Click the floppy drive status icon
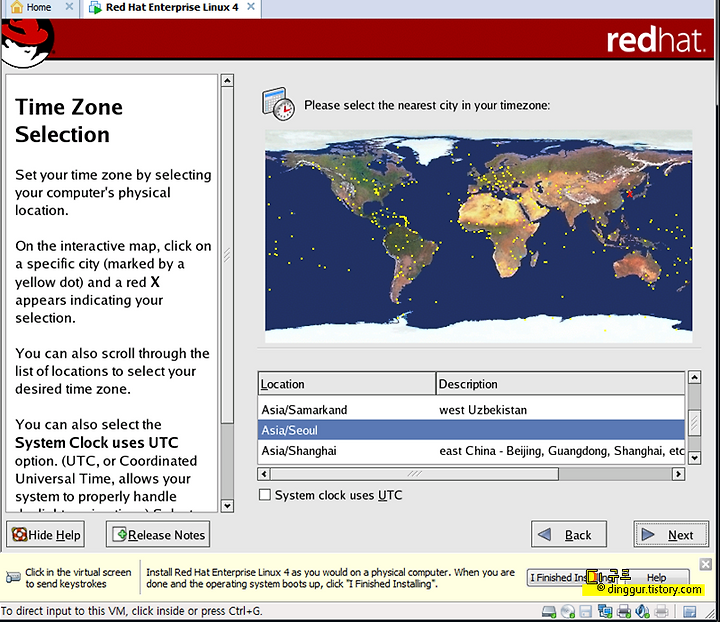Image resolution: width=720 pixels, height=622 pixels. [x=585, y=611]
